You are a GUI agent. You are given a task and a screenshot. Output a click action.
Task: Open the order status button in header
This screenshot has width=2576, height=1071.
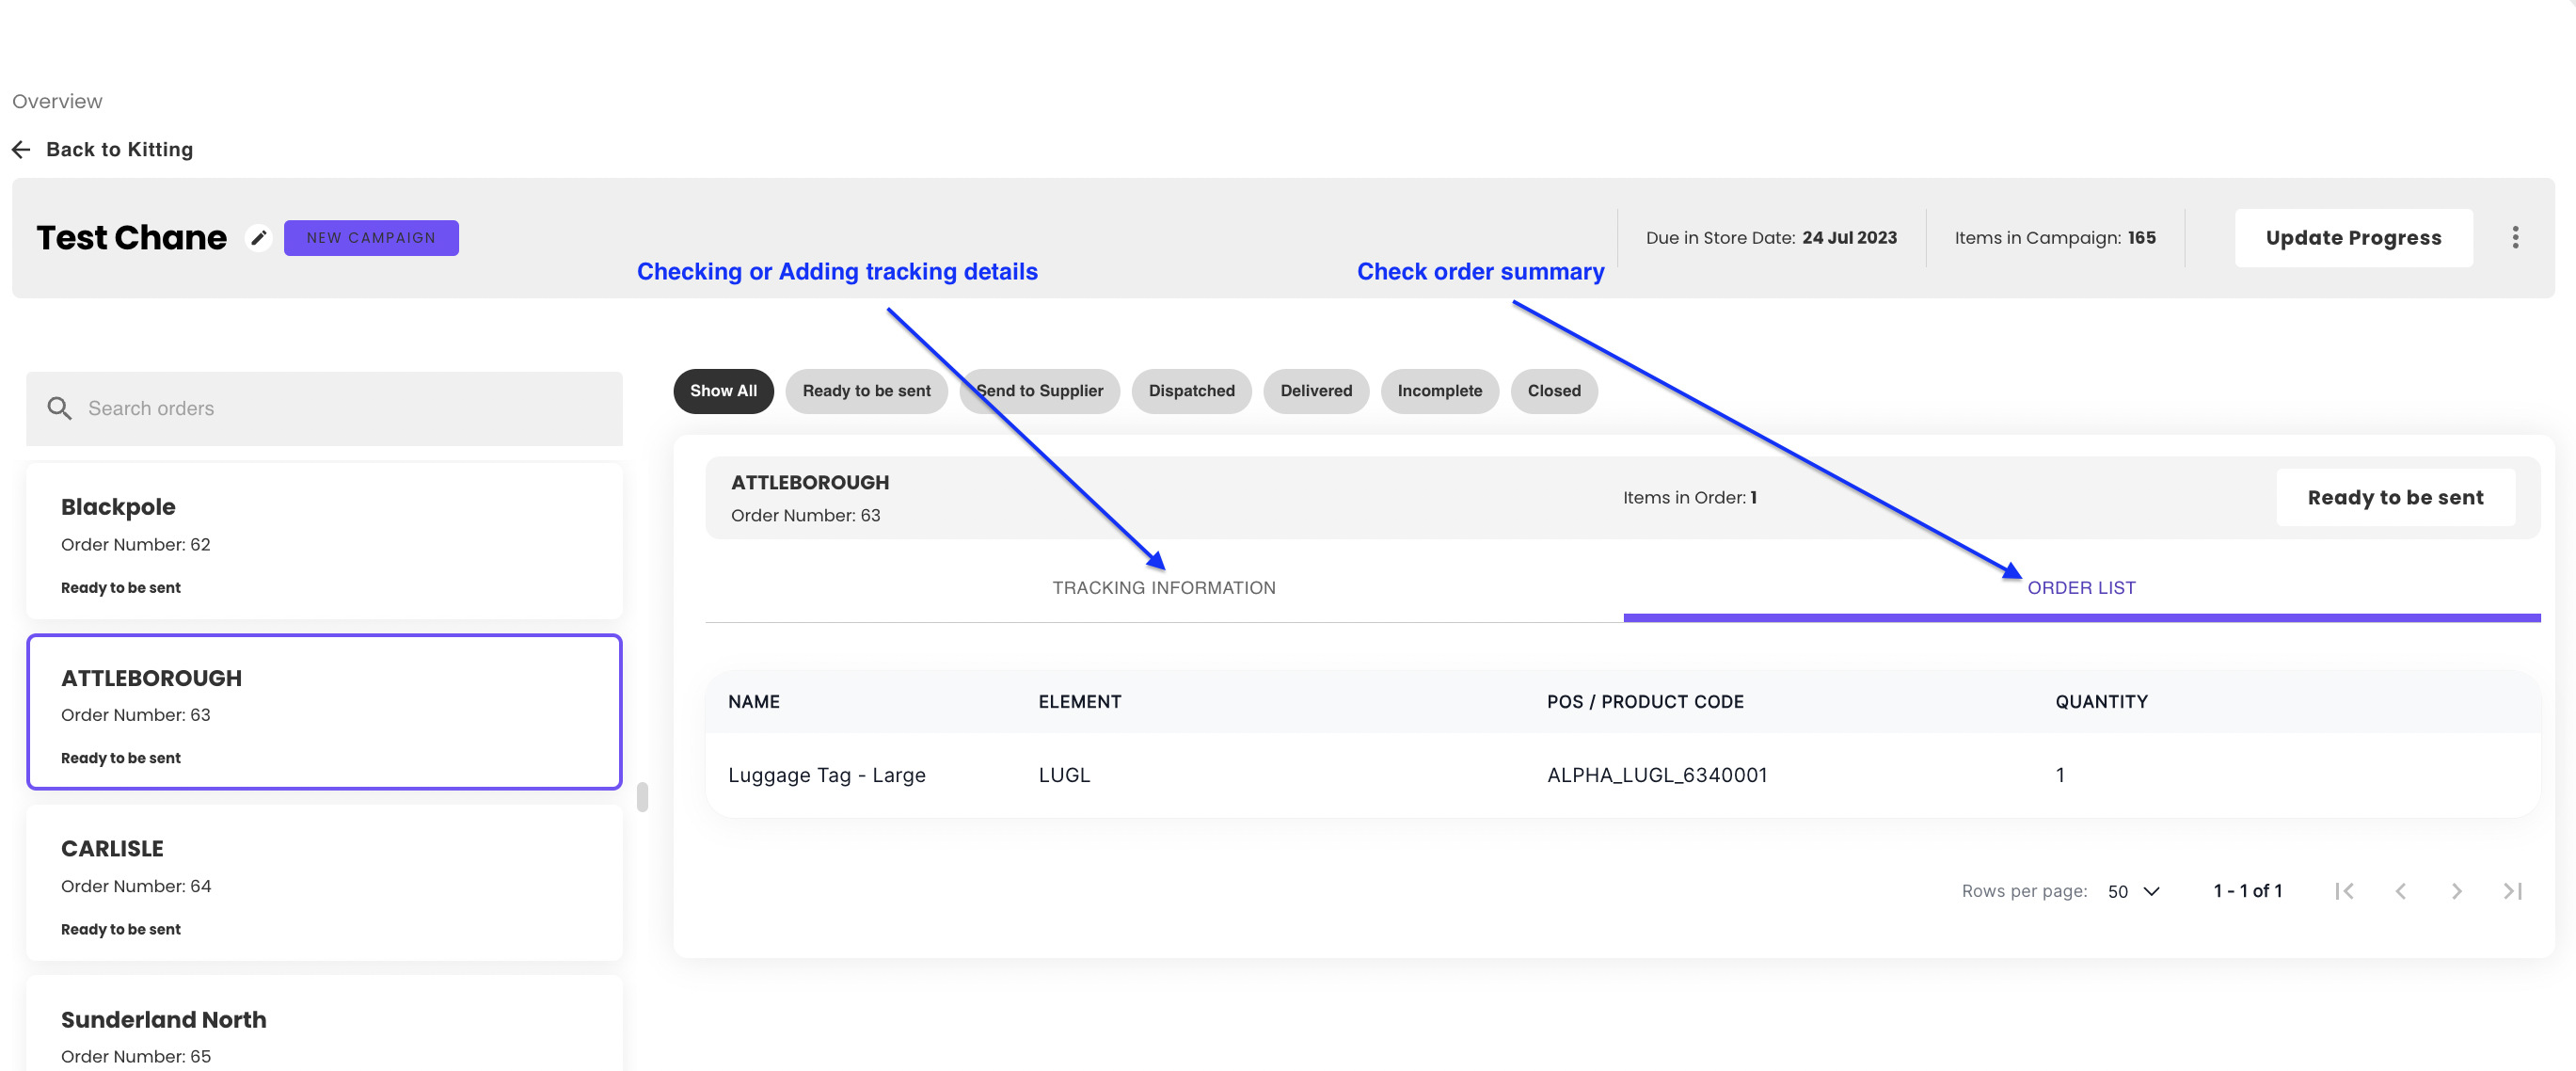click(x=2394, y=498)
